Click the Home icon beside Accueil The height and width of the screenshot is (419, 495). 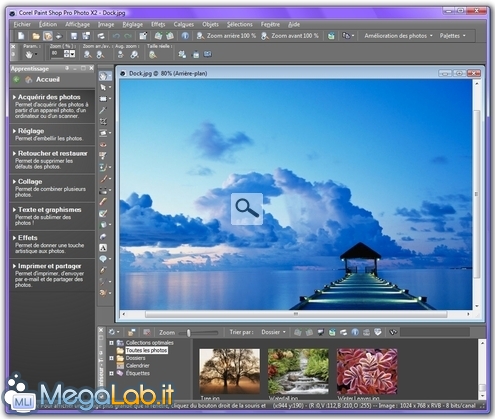coord(29,80)
